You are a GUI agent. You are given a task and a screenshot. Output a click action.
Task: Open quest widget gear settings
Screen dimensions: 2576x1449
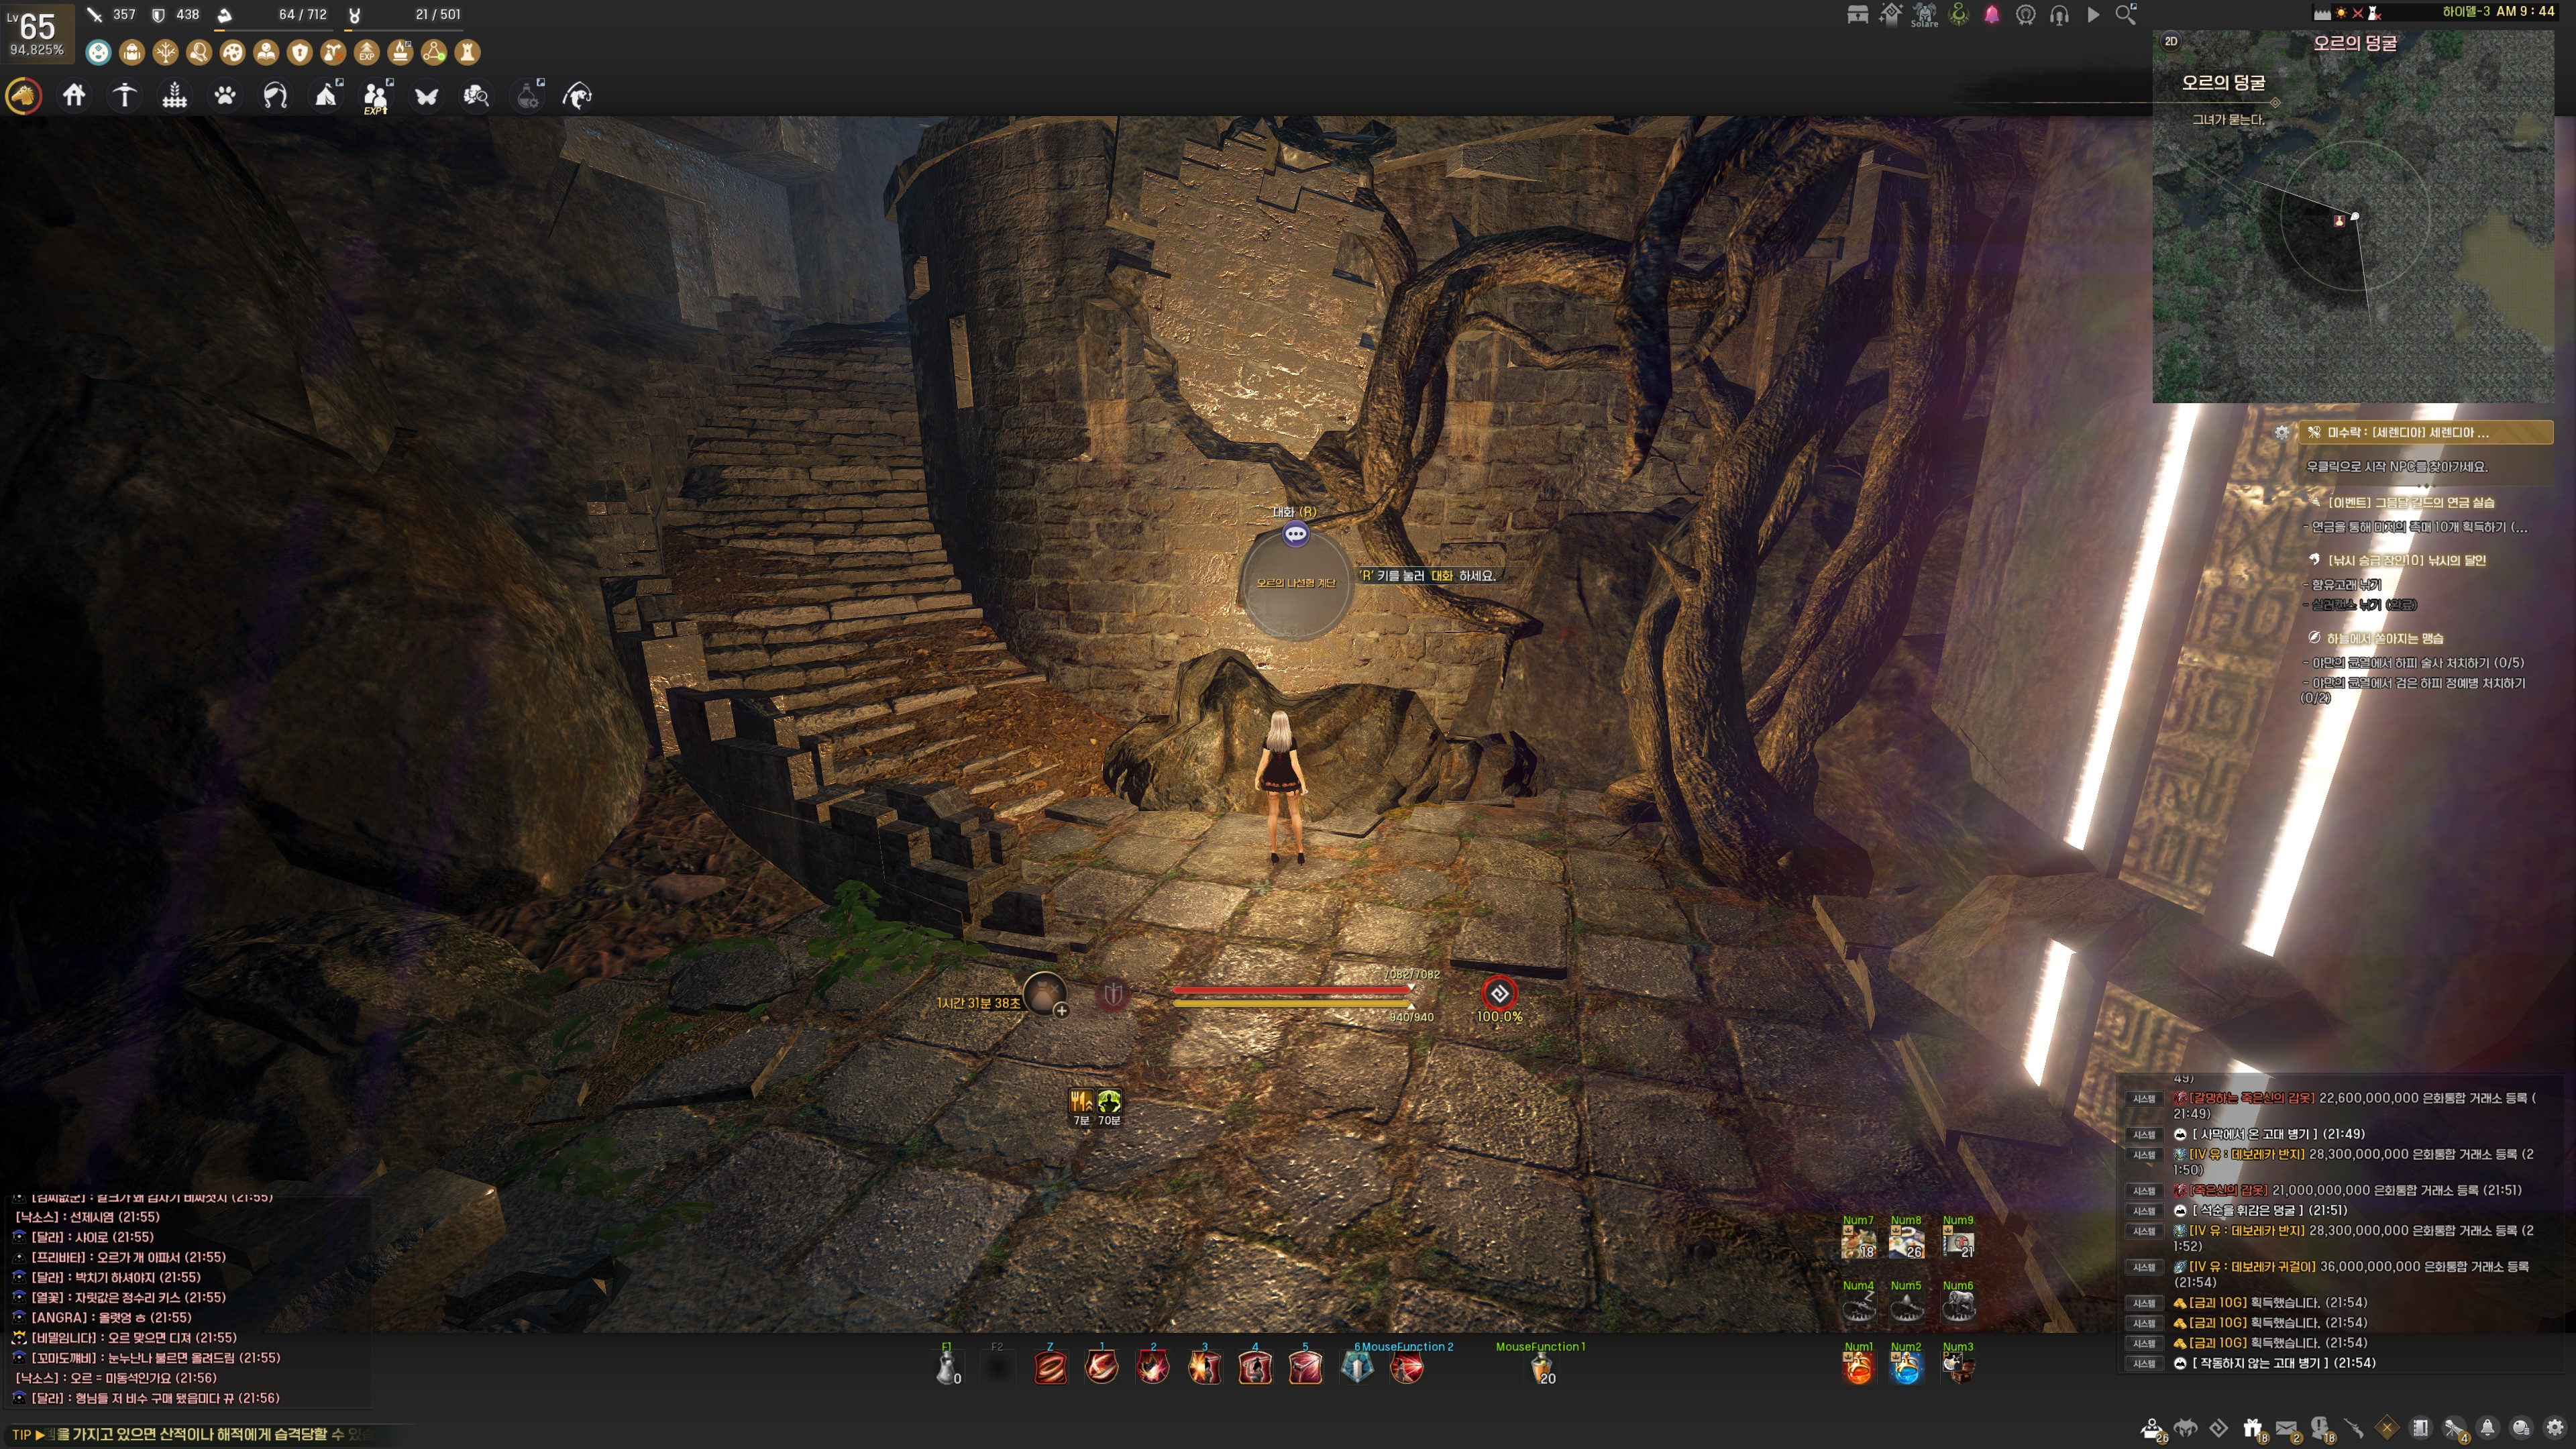click(2281, 433)
